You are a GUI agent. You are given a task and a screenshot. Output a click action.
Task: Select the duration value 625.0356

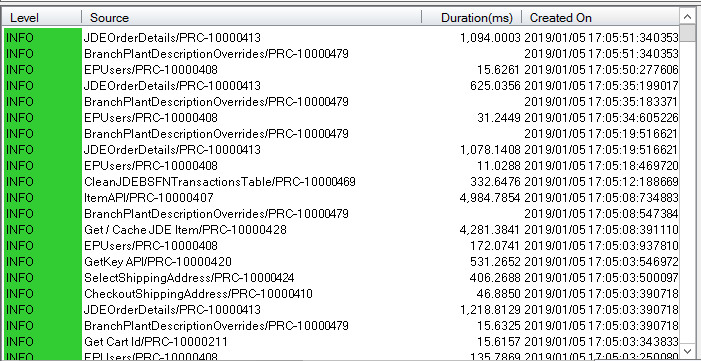[x=495, y=85]
